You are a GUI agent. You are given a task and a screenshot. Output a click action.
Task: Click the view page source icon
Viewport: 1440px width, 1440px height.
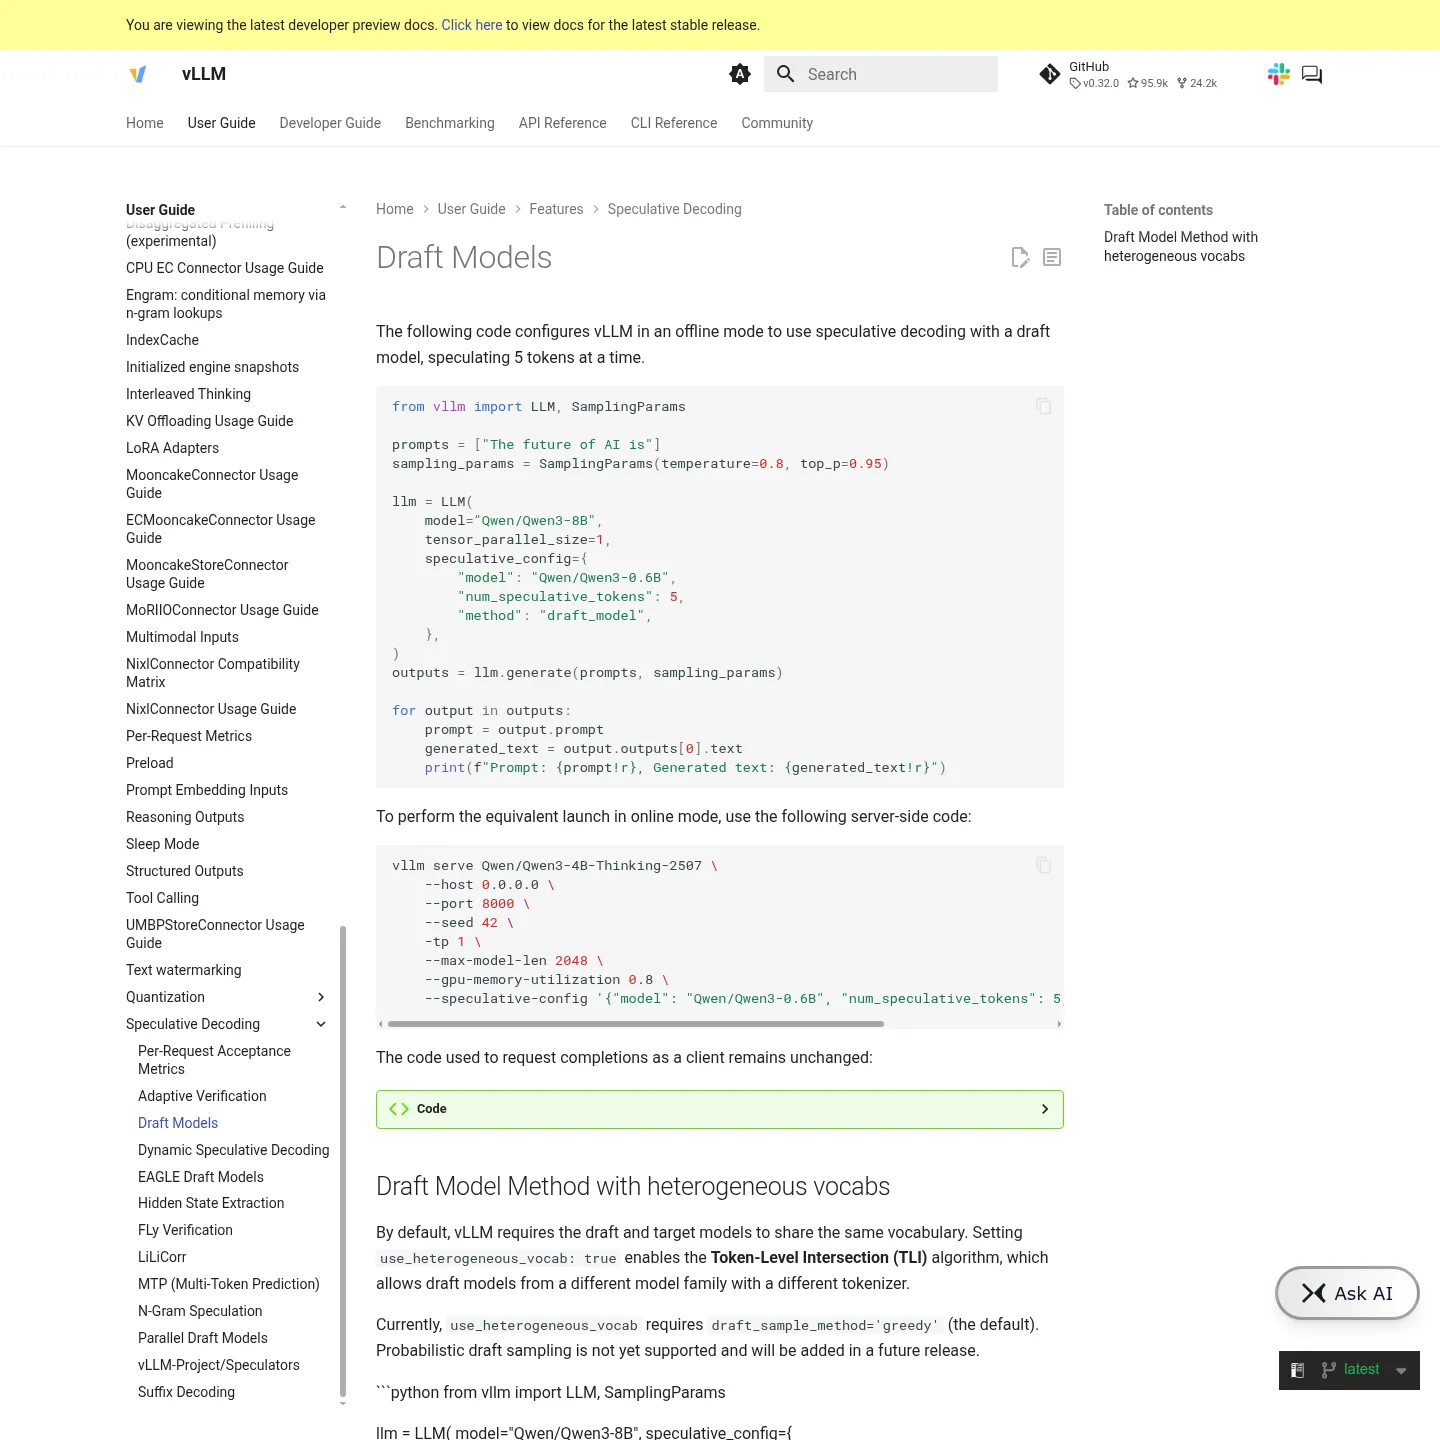coord(1052,257)
